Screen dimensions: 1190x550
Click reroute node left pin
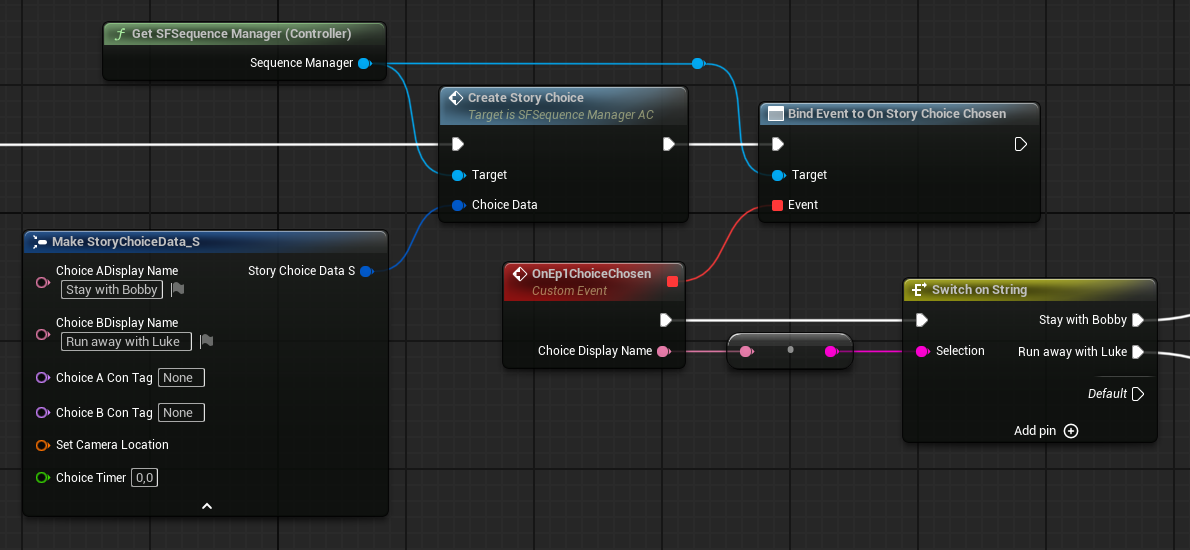coord(746,351)
